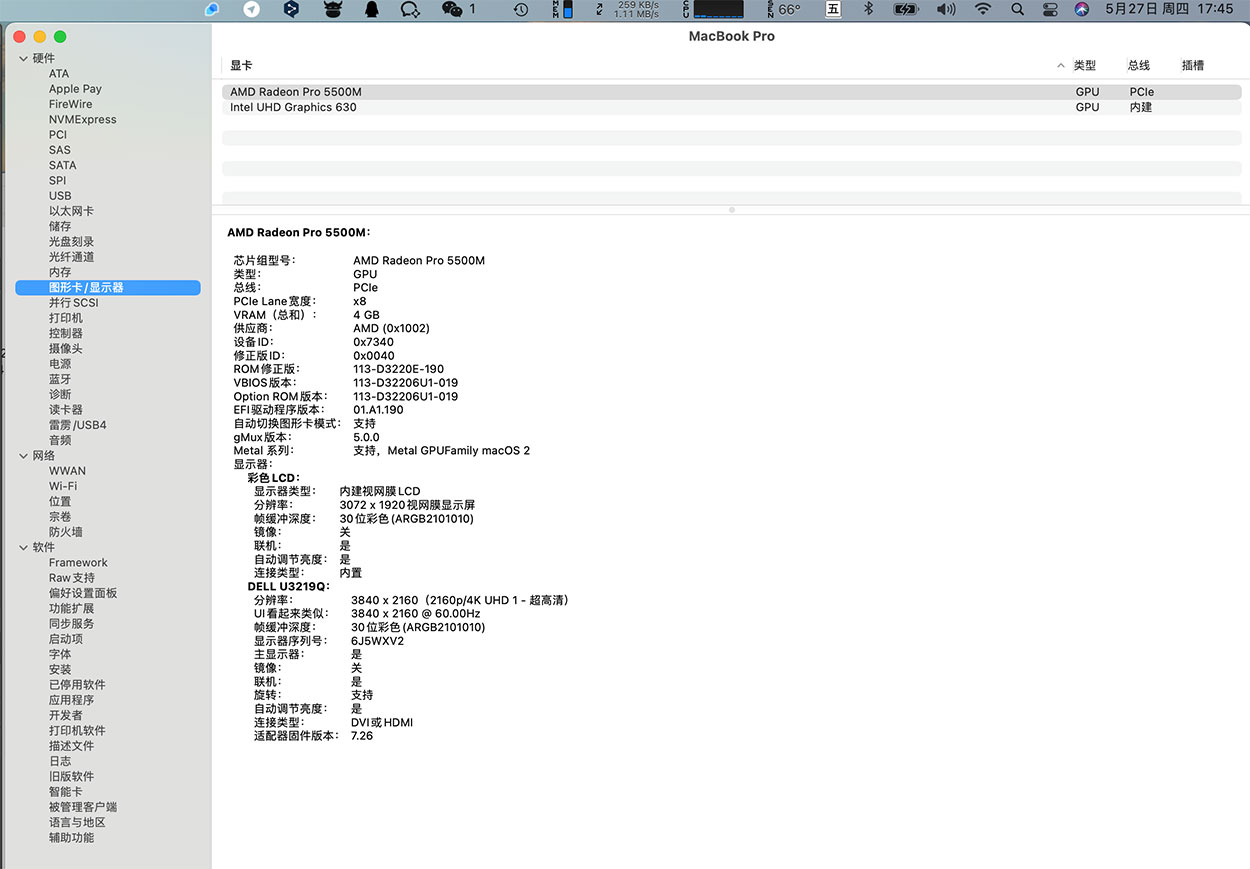This screenshot has height=869, width=1250.
Task: Select WWAN under network
Action: 67,471
